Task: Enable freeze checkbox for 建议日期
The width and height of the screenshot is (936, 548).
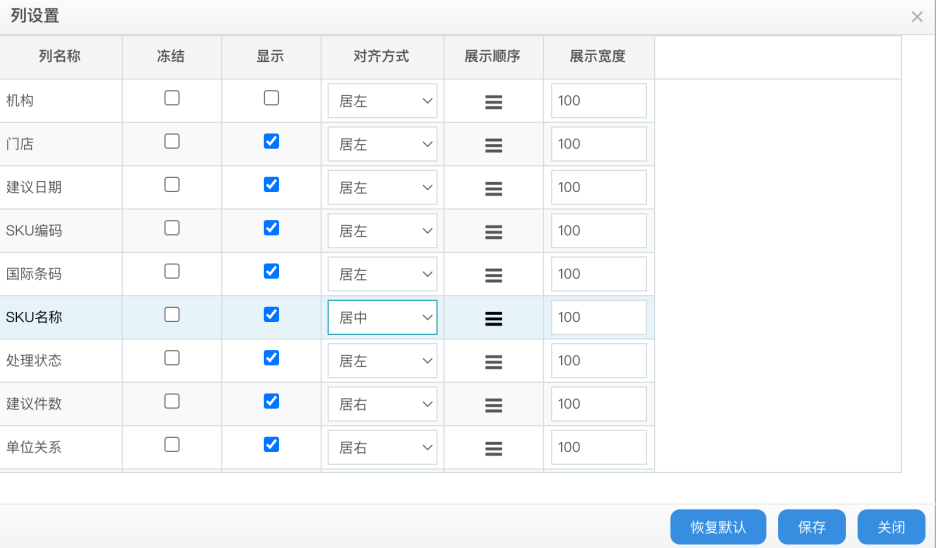Action: 172,184
